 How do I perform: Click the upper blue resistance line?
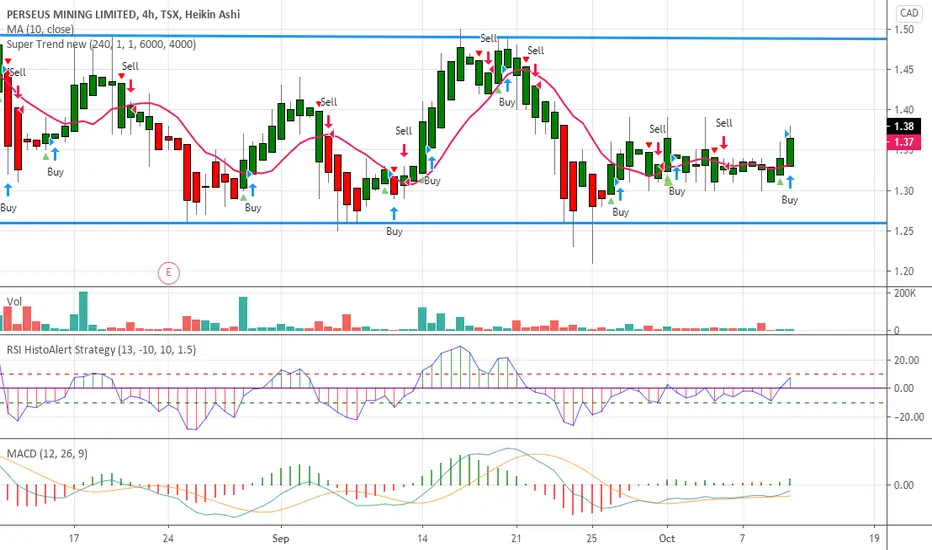(443, 37)
